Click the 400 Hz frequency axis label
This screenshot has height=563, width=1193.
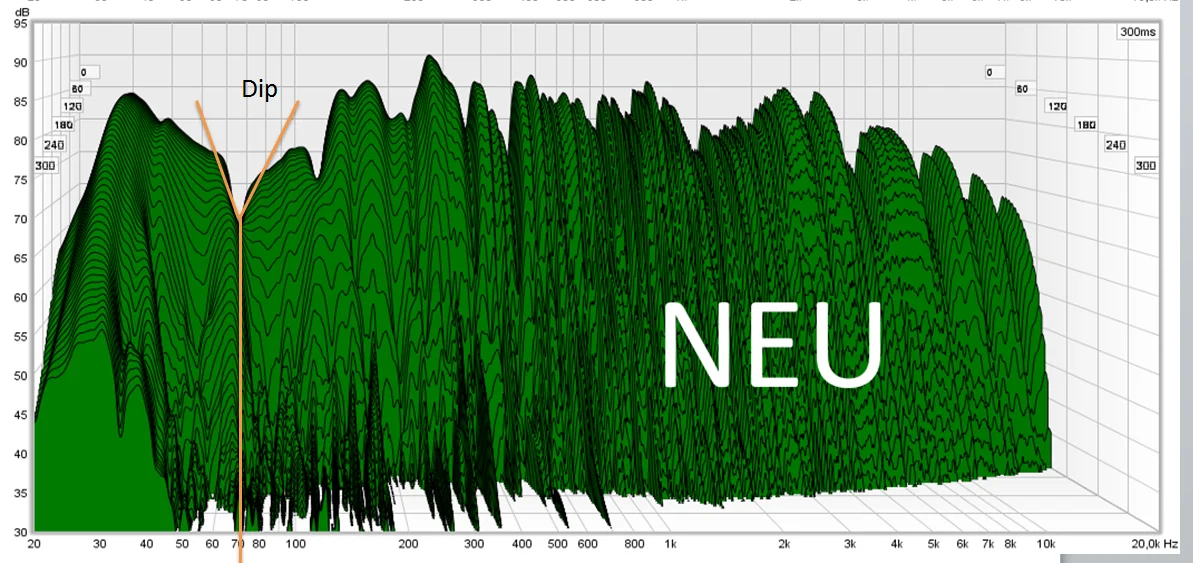(x=522, y=544)
